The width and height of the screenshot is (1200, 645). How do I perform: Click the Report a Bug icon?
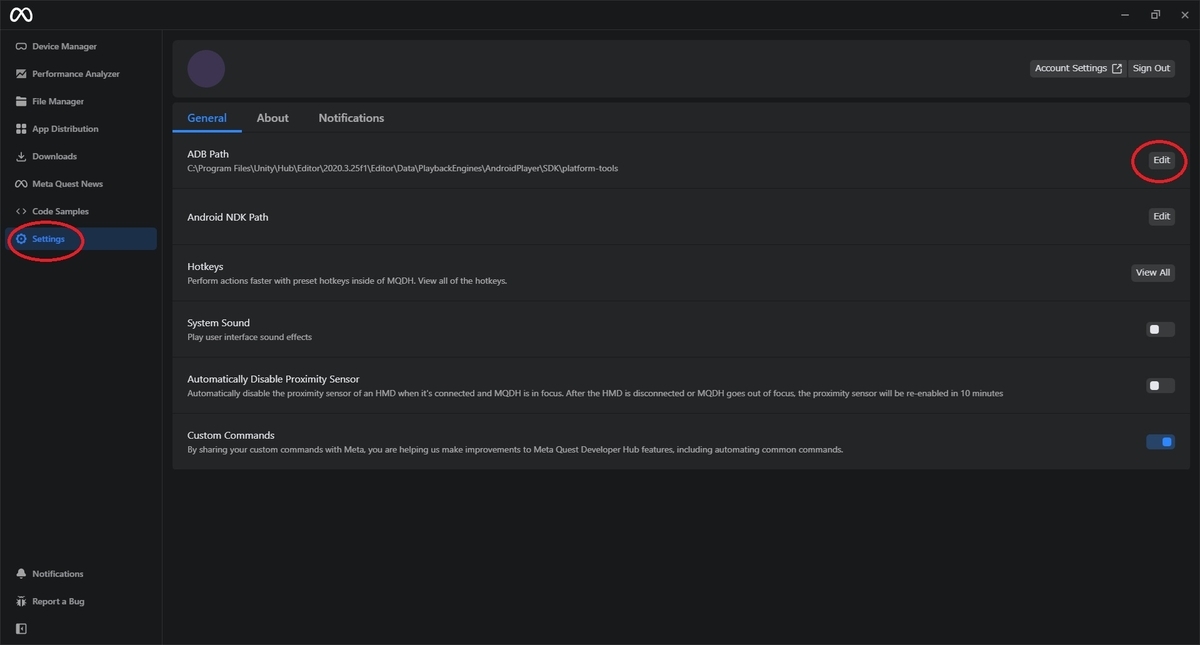(21, 601)
